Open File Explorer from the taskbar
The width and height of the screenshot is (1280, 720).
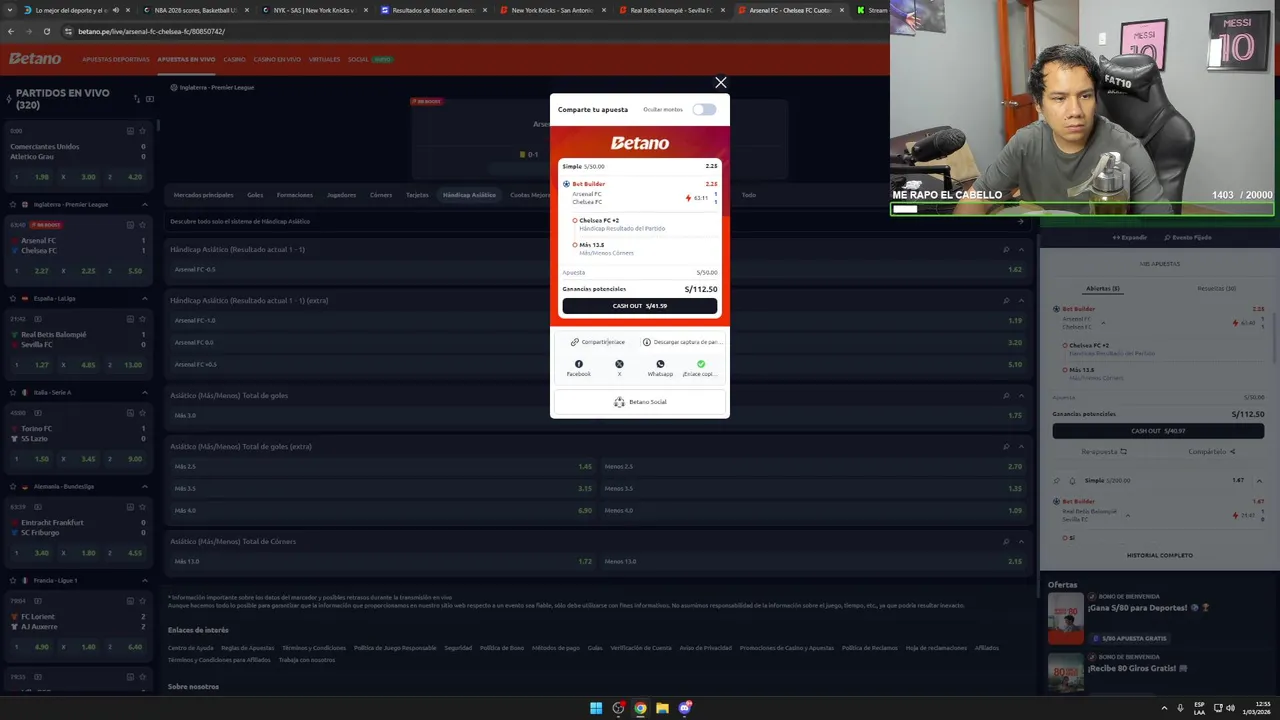click(662, 708)
